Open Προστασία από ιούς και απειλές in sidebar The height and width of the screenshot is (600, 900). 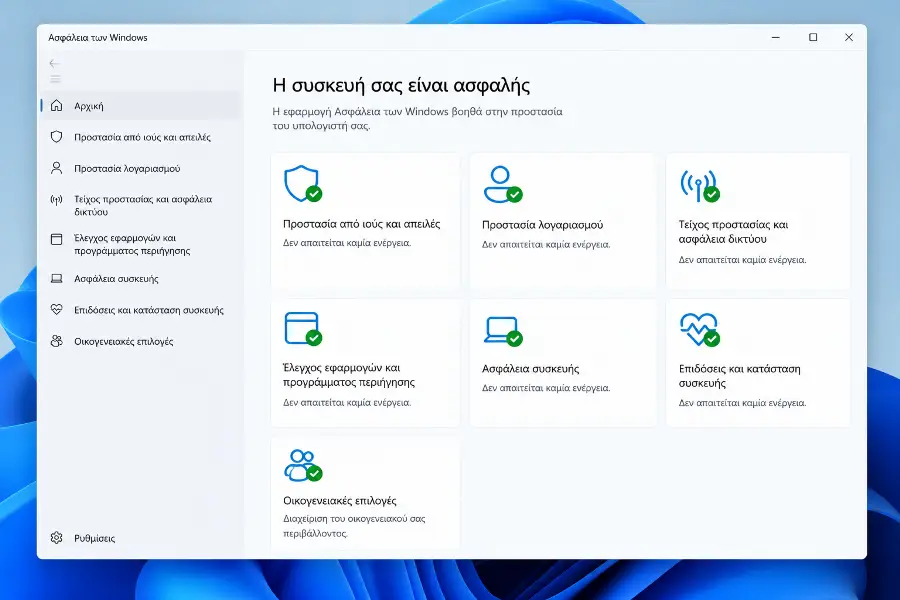(142, 137)
